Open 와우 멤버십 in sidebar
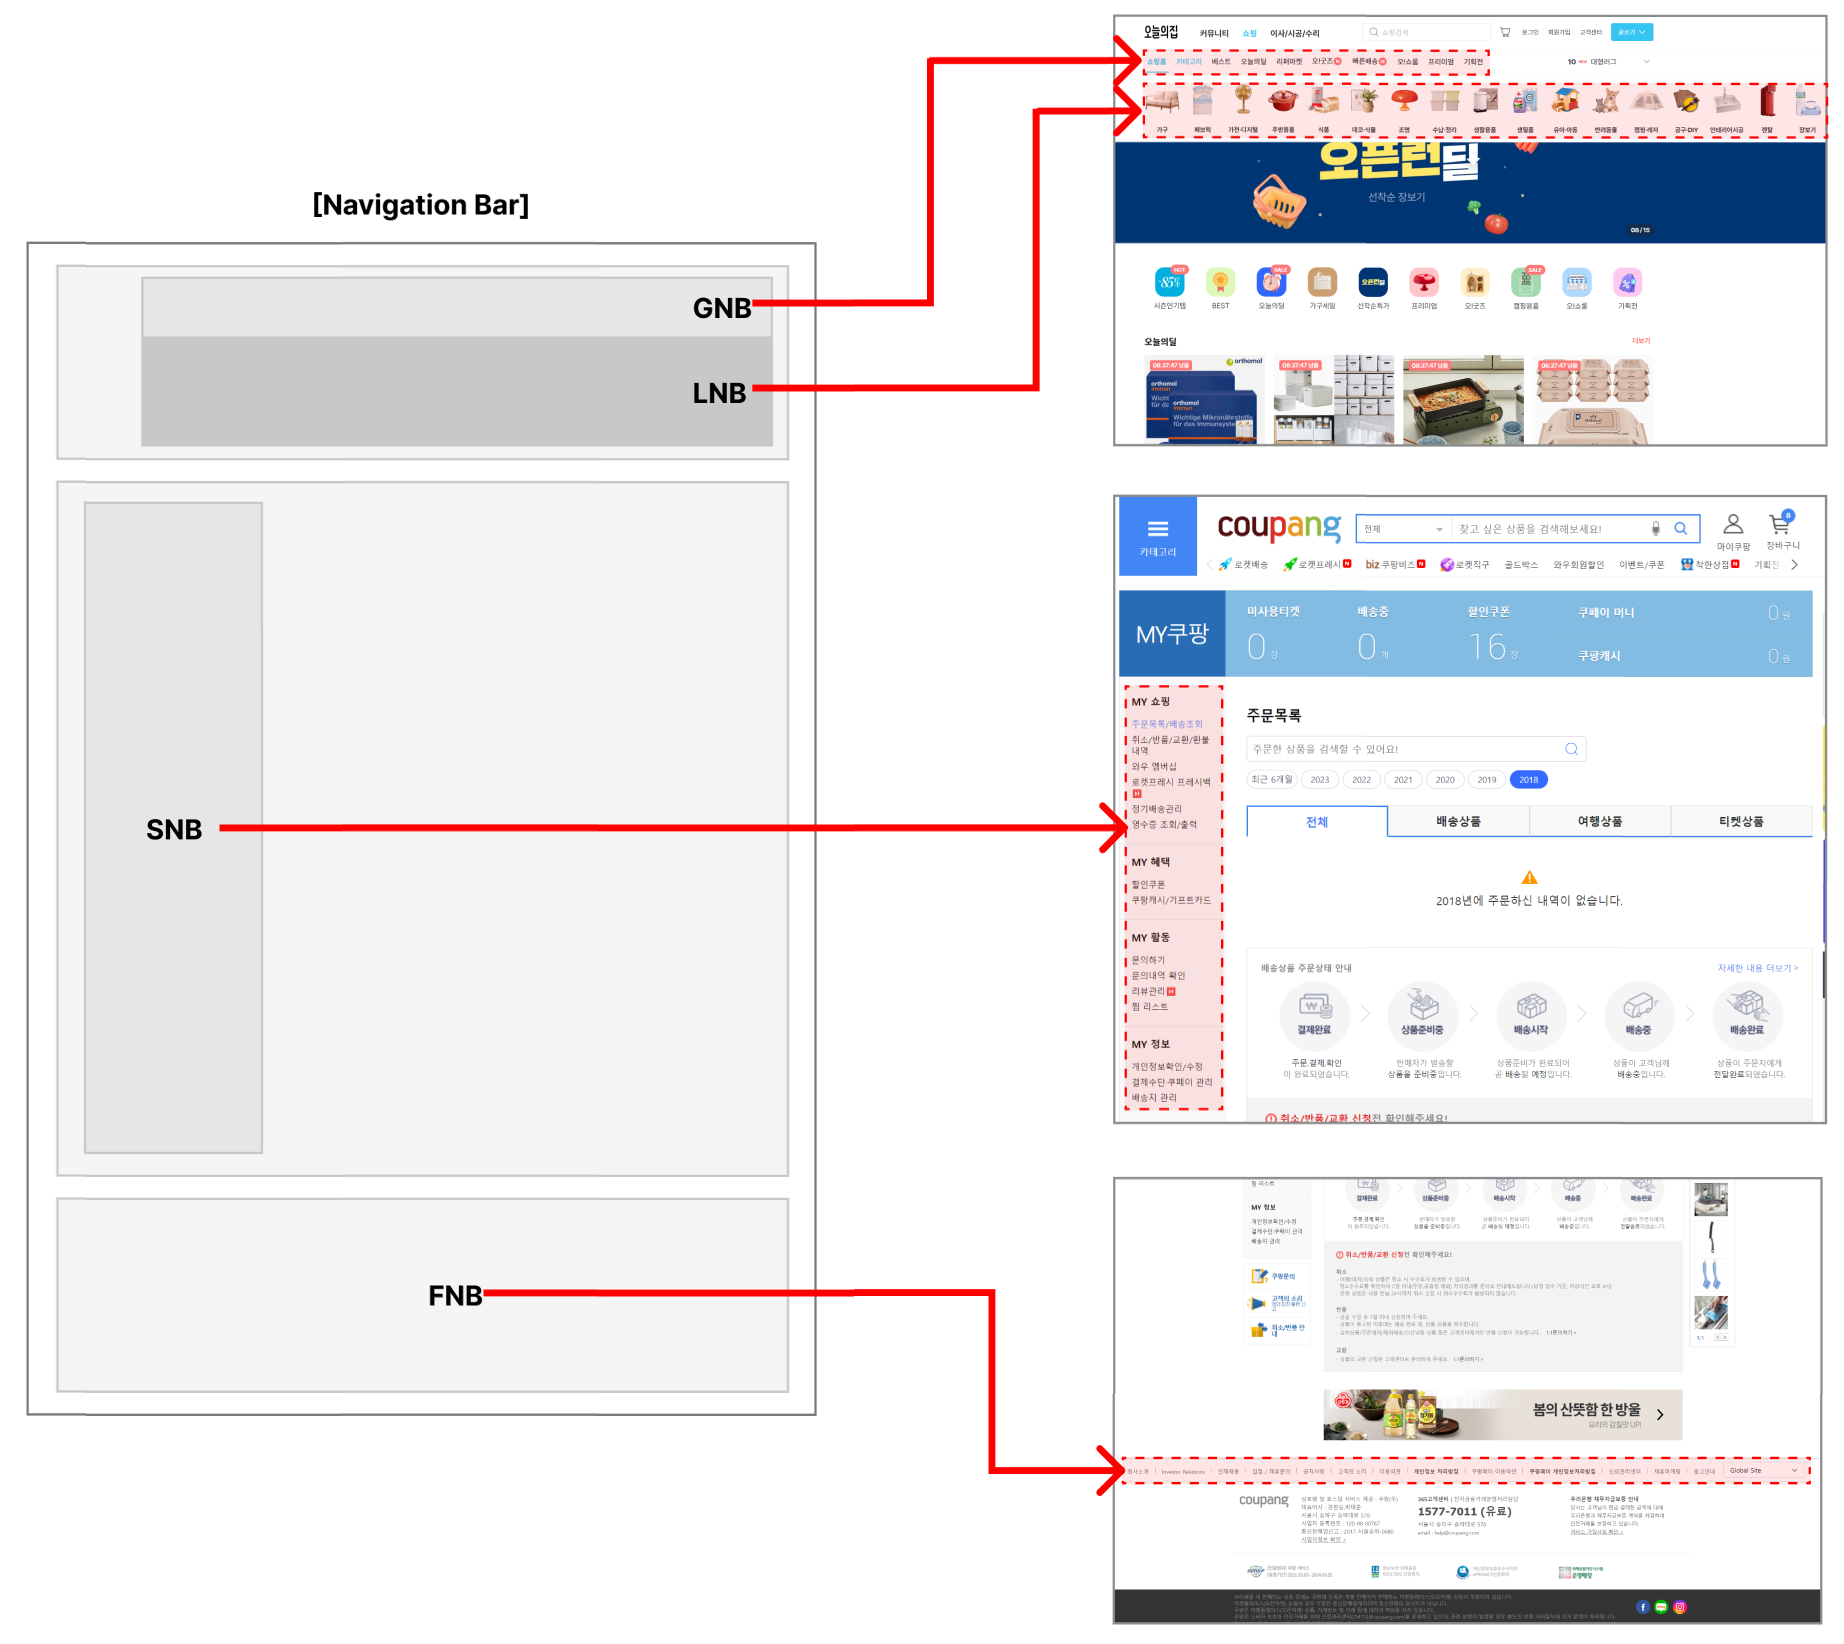 [1154, 767]
